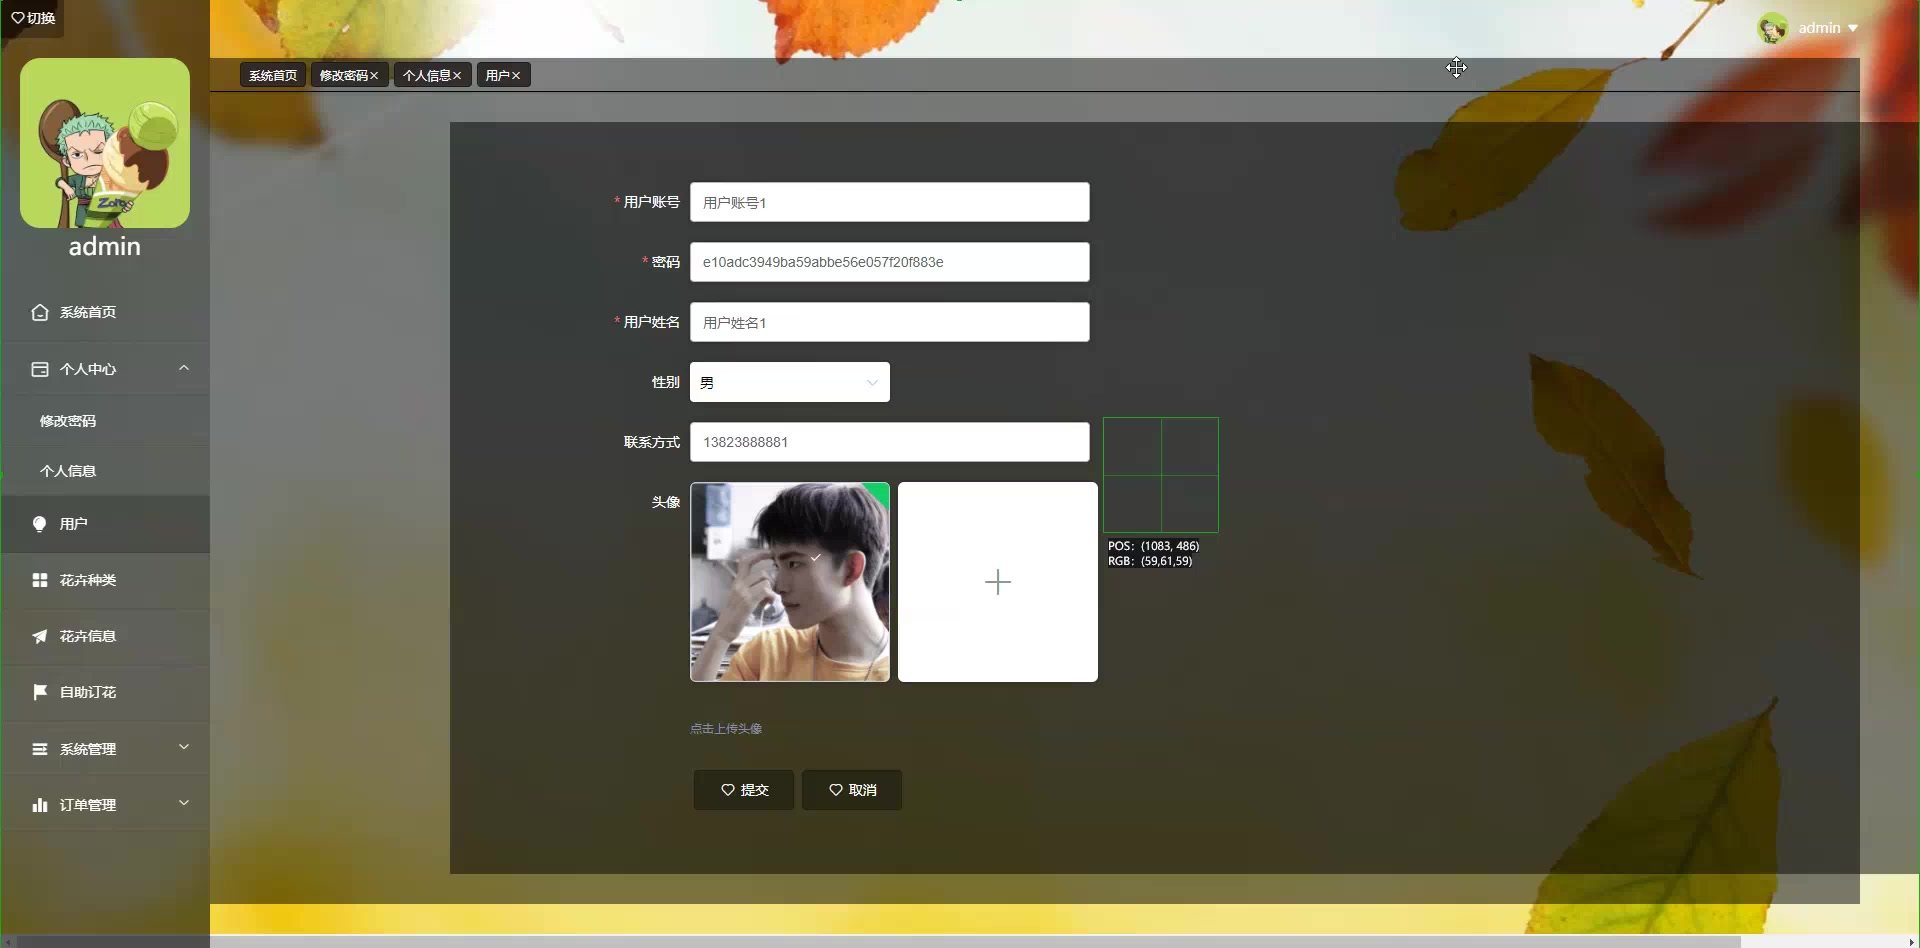Screen dimensions: 1920x948
Task: Click the home icon beside 系统首页
Action: click(40, 312)
